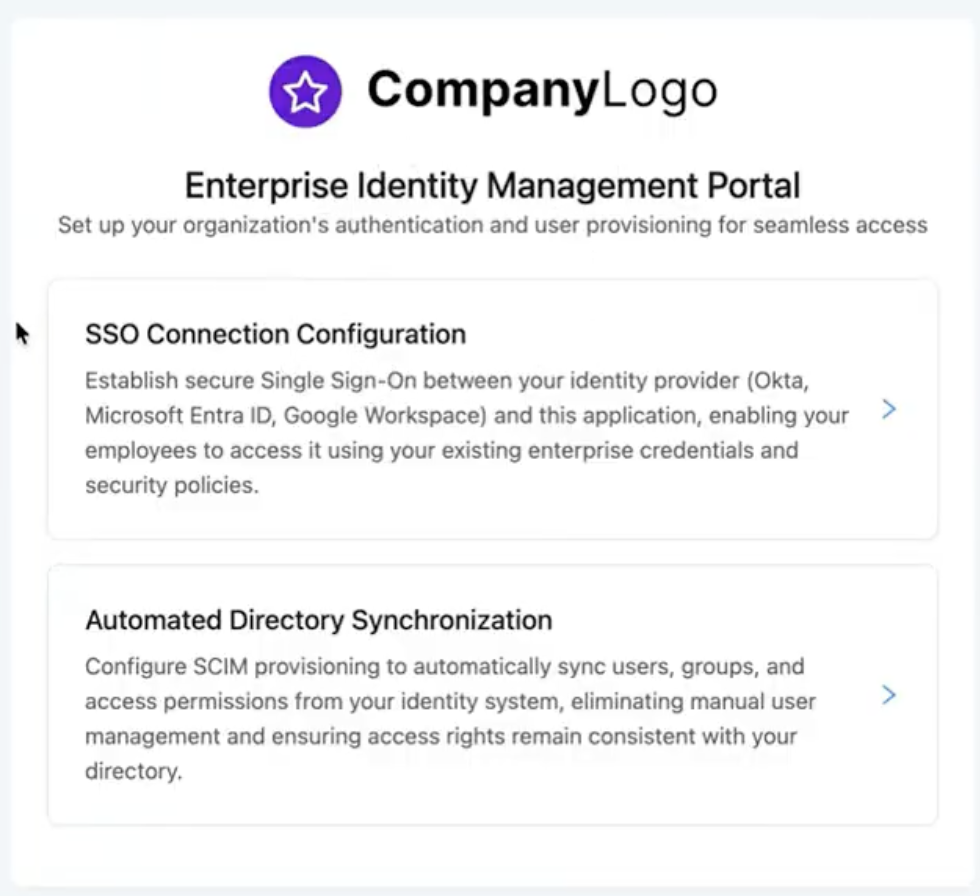This screenshot has height=896, width=980.
Task: Open the SSO Connection Configuration heading
Action: click(276, 334)
